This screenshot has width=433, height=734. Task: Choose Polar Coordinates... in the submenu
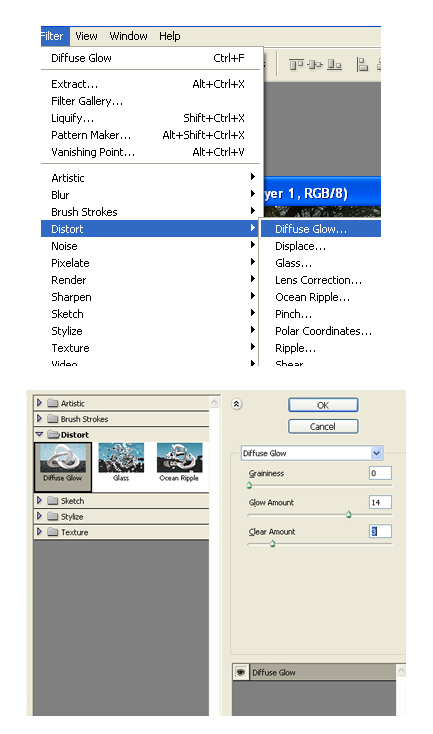pos(321,331)
